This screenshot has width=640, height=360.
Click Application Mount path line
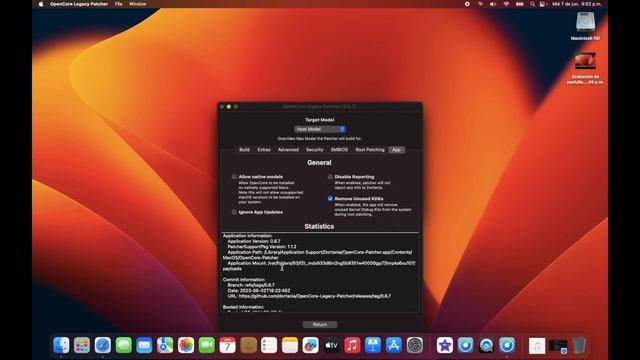point(319,266)
